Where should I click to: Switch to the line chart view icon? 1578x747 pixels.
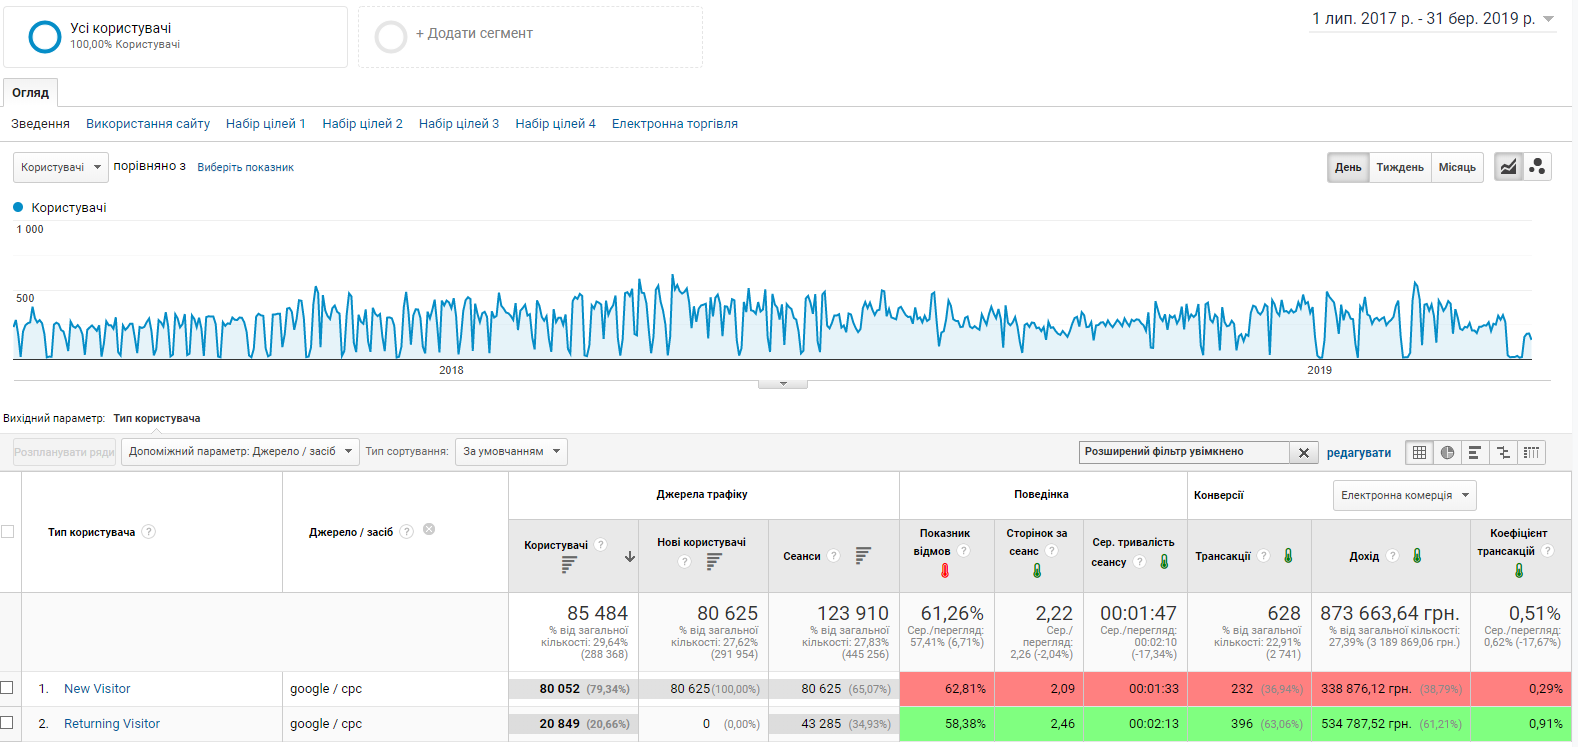(x=1508, y=167)
